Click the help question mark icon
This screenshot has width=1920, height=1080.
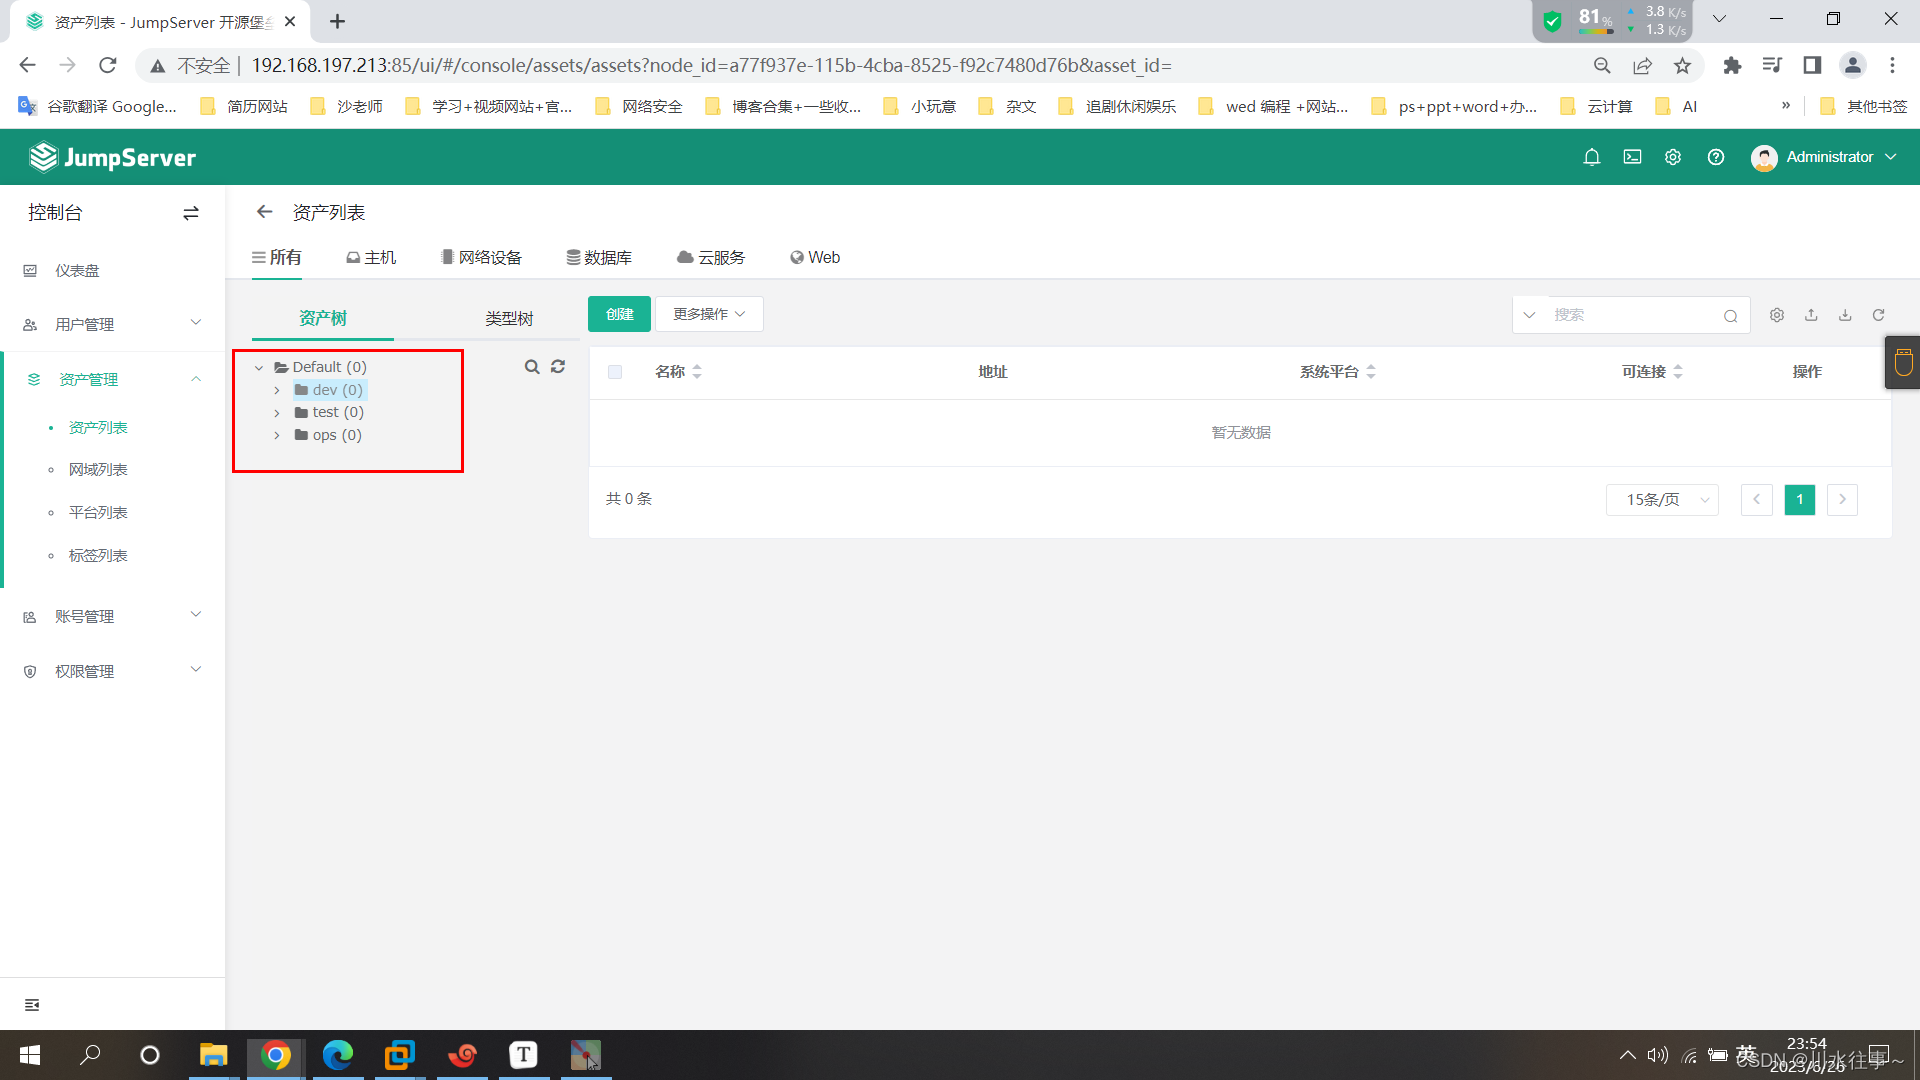pos(1716,157)
